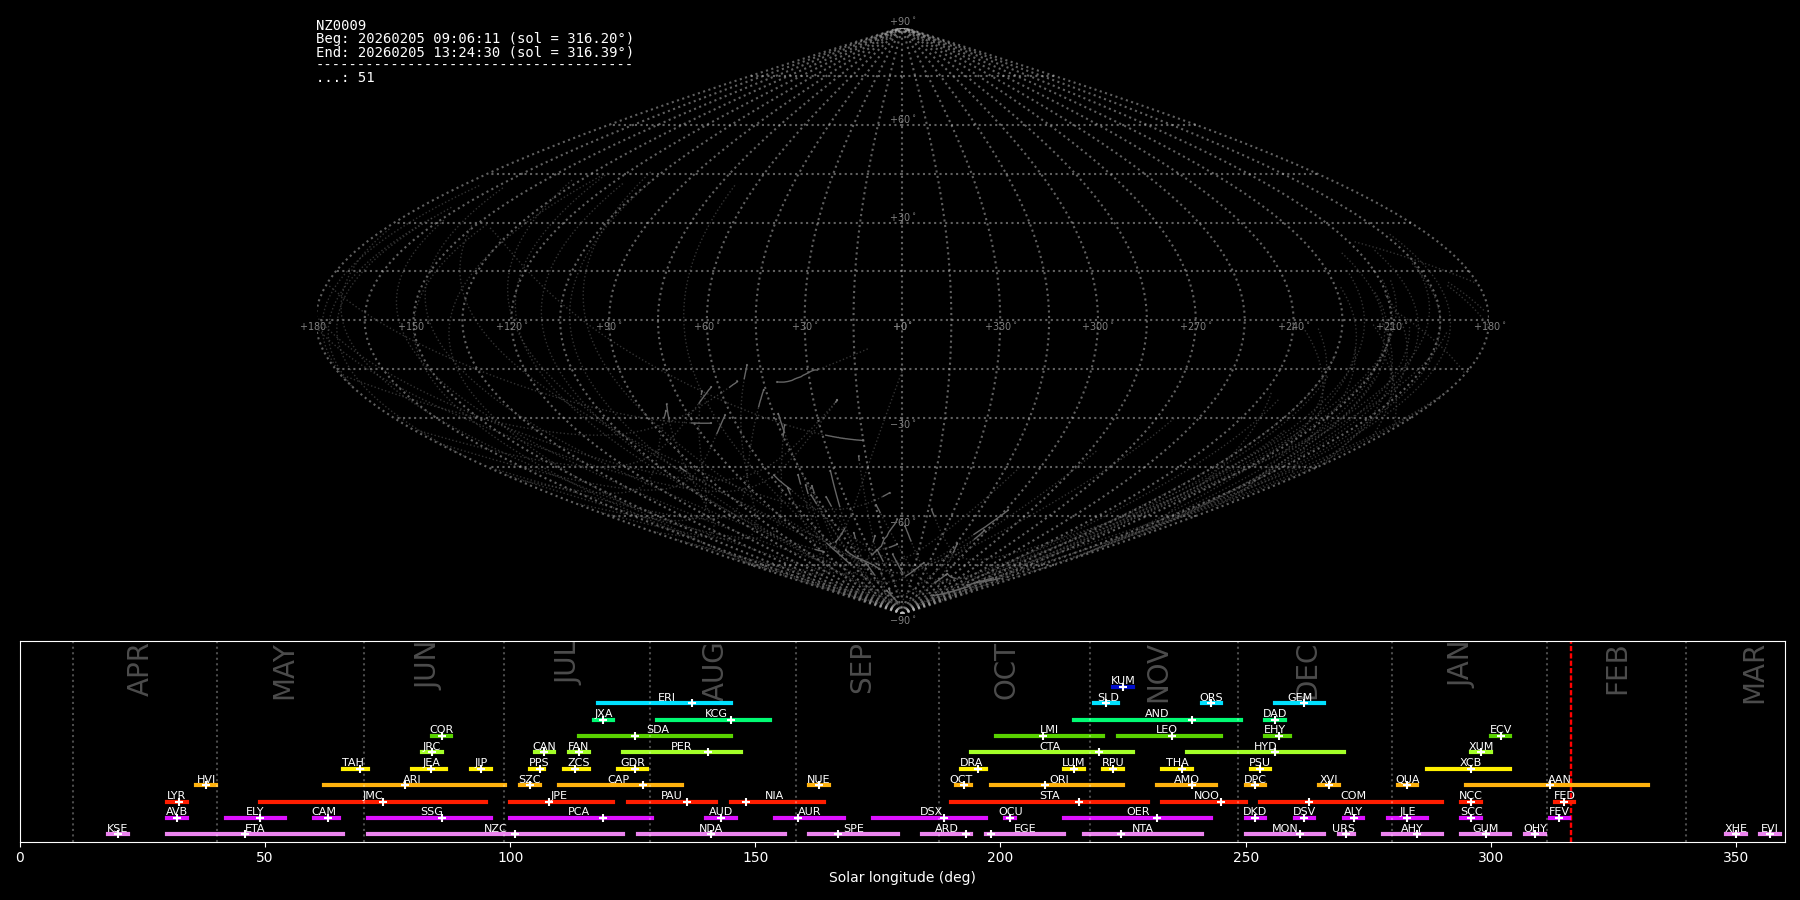Click the -90 label at the map bottom
This screenshot has height=900, width=1800.
tap(902, 620)
